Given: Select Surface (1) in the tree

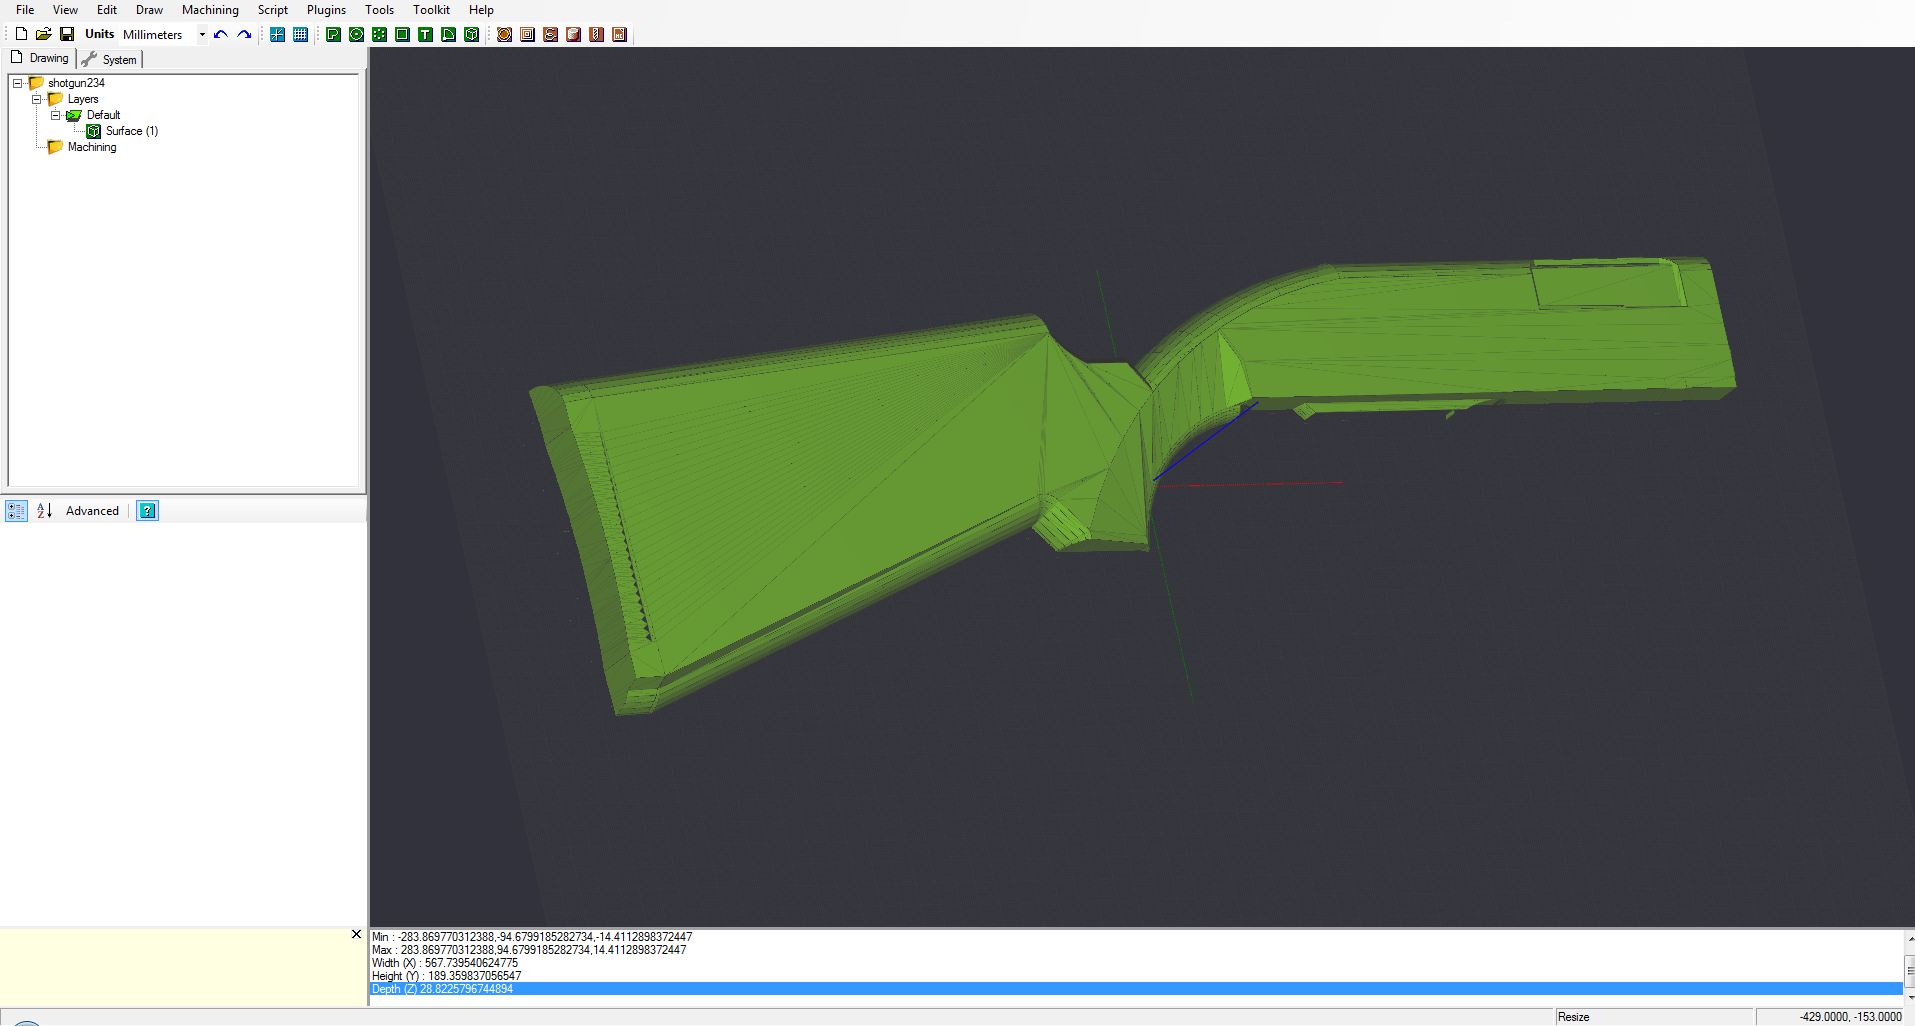Looking at the screenshot, I should [x=131, y=131].
